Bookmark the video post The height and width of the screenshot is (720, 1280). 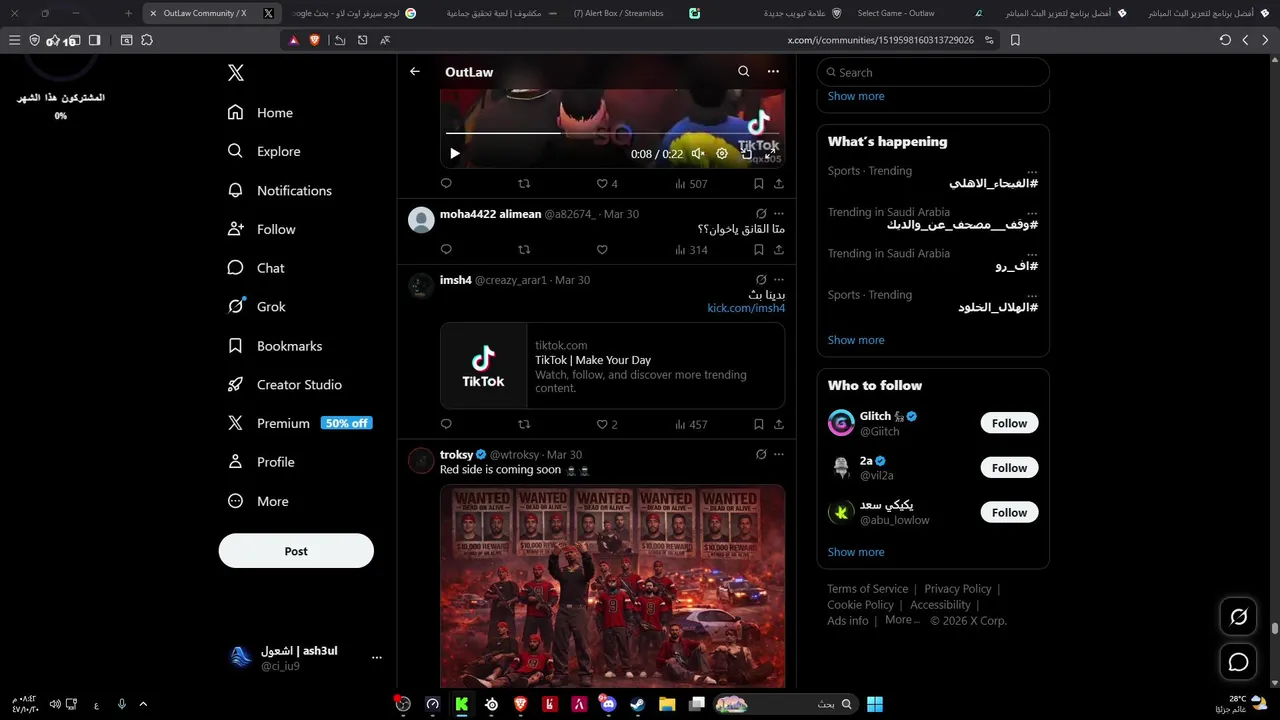click(759, 184)
